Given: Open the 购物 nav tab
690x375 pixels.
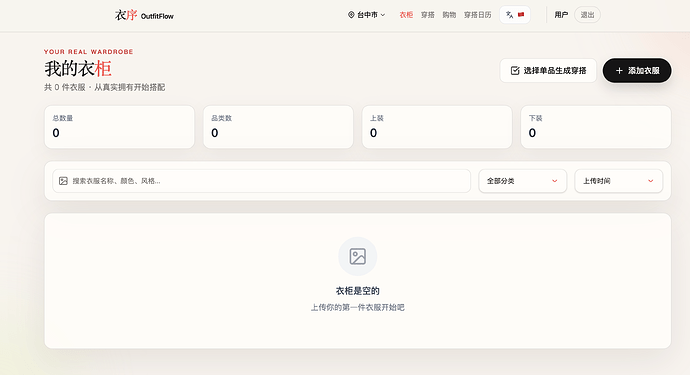Looking at the screenshot, I should click(449, 15).
